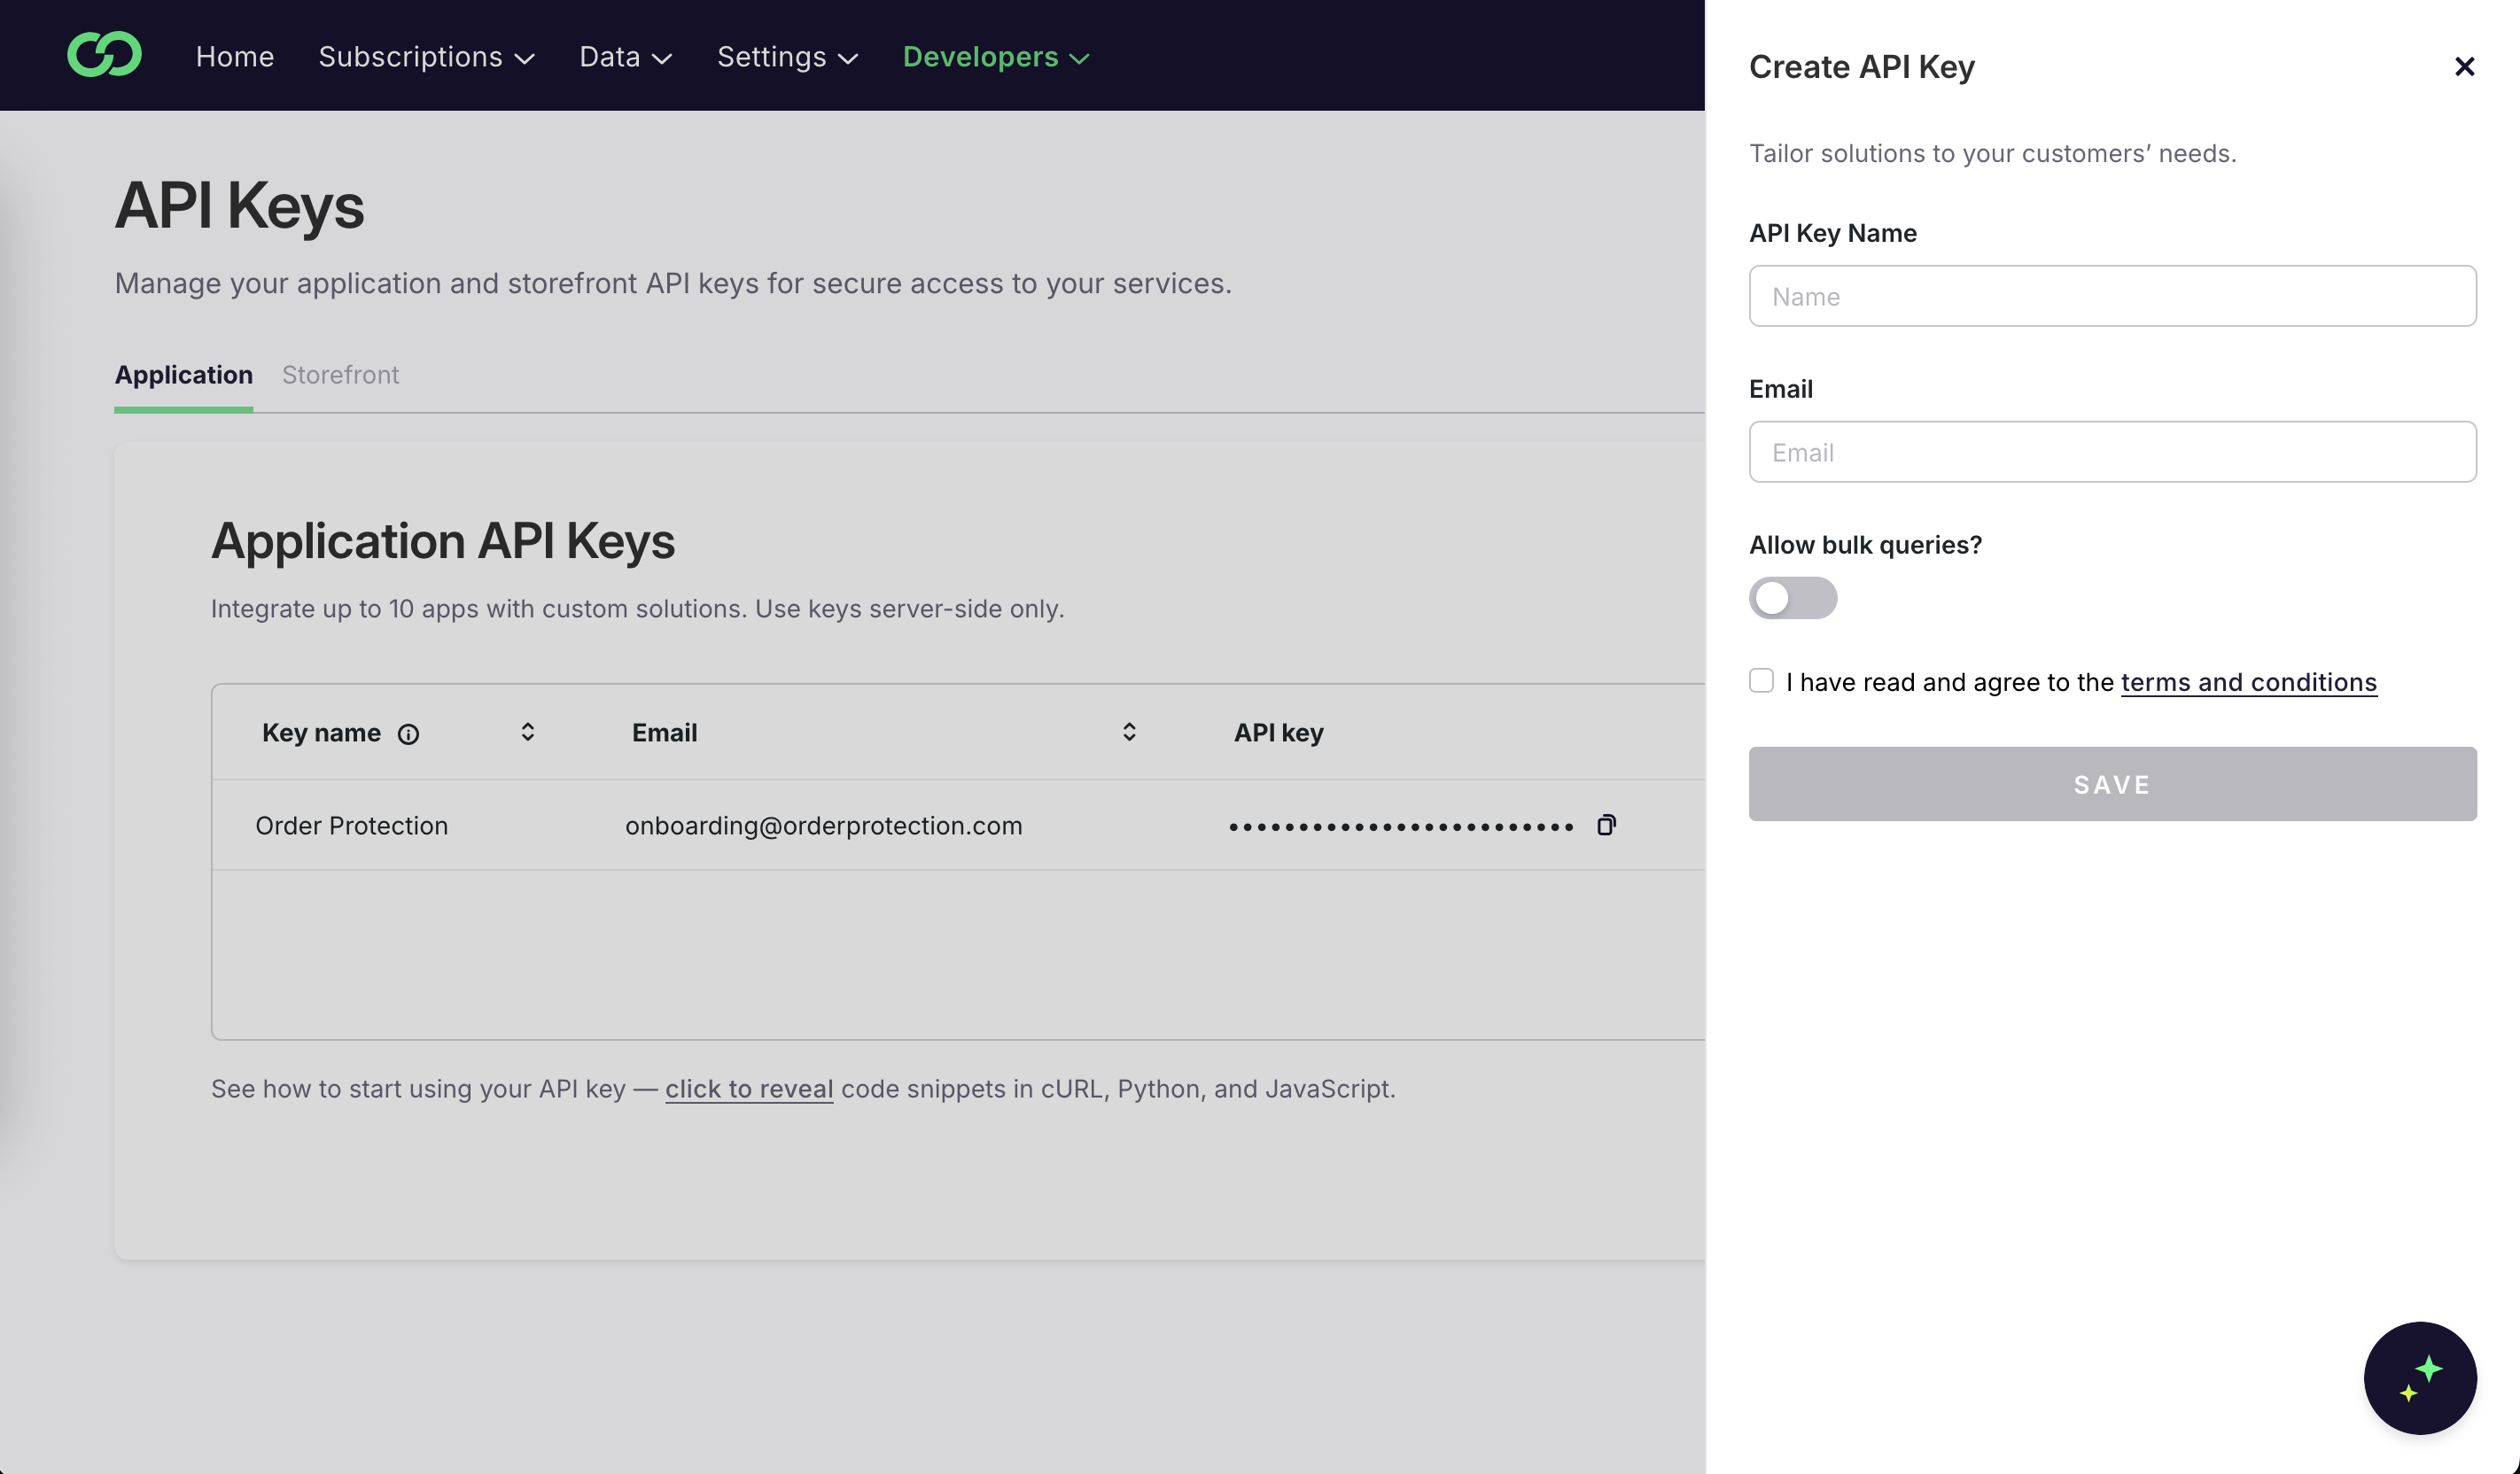Open the Developers menu
This screenshot has width=2520, height=1474.
tap(994, 57)
